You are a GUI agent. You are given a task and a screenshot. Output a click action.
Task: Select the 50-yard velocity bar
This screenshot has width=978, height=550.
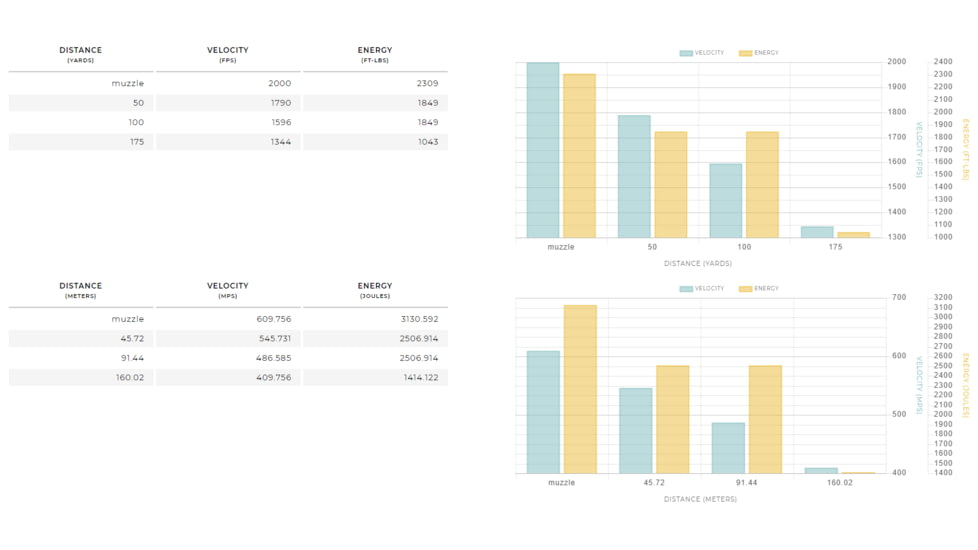click(x=634, y=176)
